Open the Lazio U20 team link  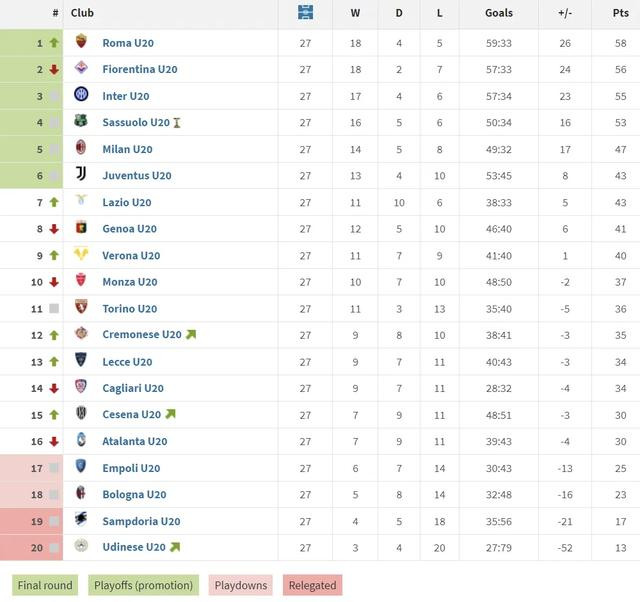point(127,202)
